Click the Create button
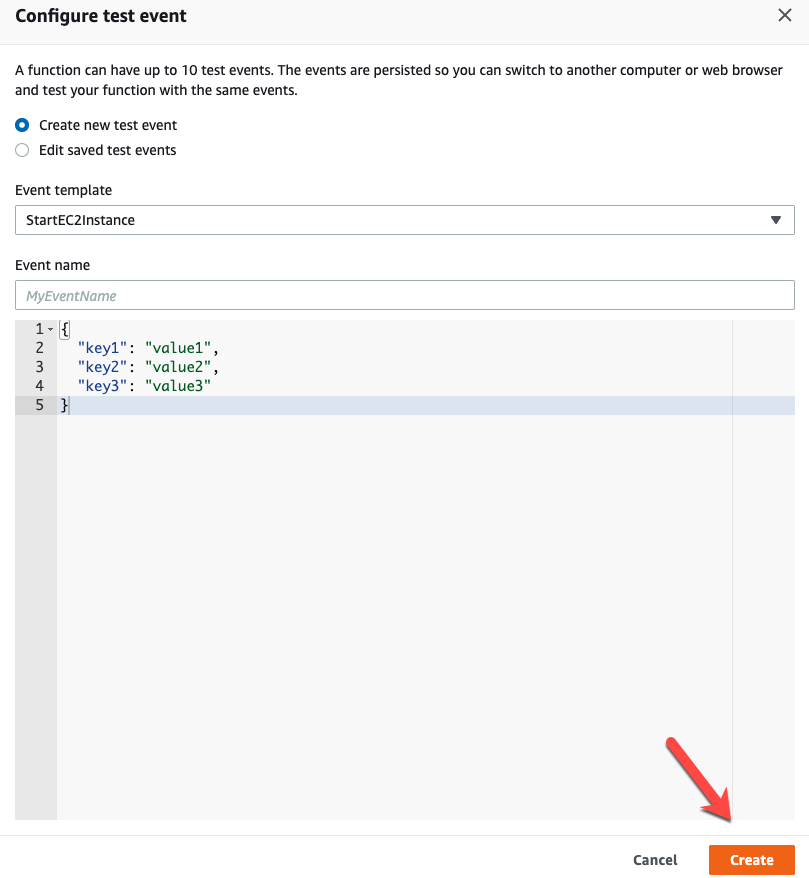The width and height of the screenshot is (809, 878). pyautogui.click(x=752, y=860)
